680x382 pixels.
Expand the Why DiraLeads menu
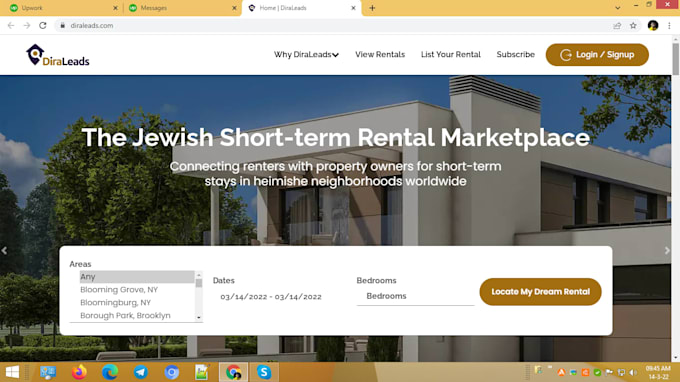[306, 55]
